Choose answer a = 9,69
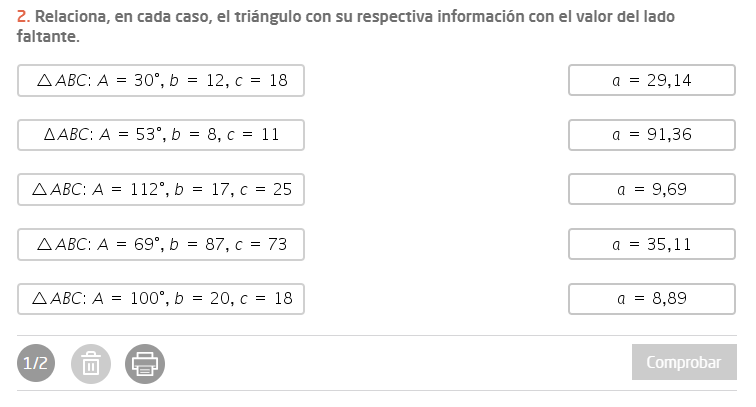Viewport: 756px width, 407px height. click(652, 189)
